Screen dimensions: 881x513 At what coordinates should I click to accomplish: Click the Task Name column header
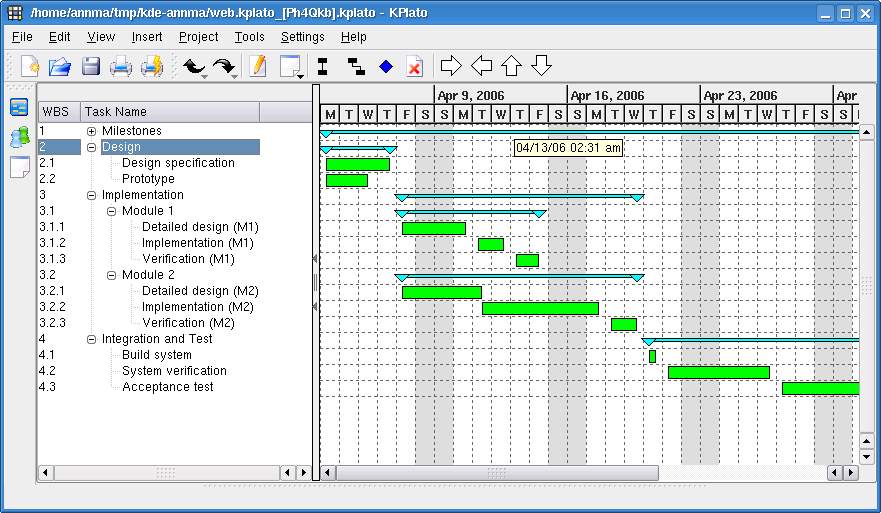tap(170, 112)
